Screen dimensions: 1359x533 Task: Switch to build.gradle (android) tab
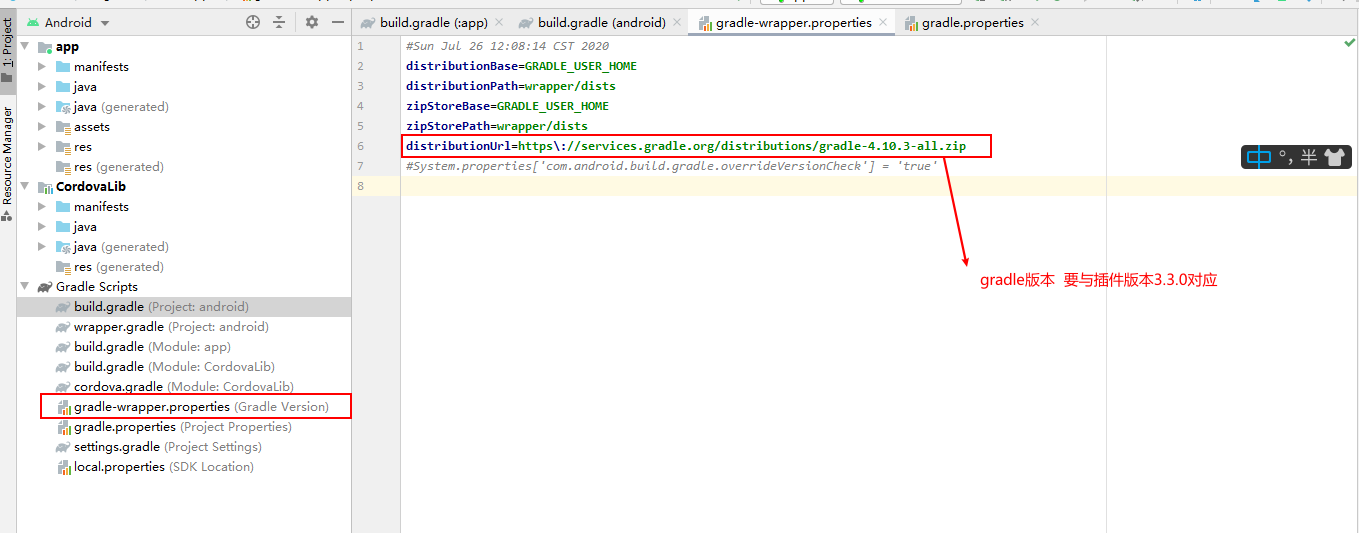(x=601, y=22)
